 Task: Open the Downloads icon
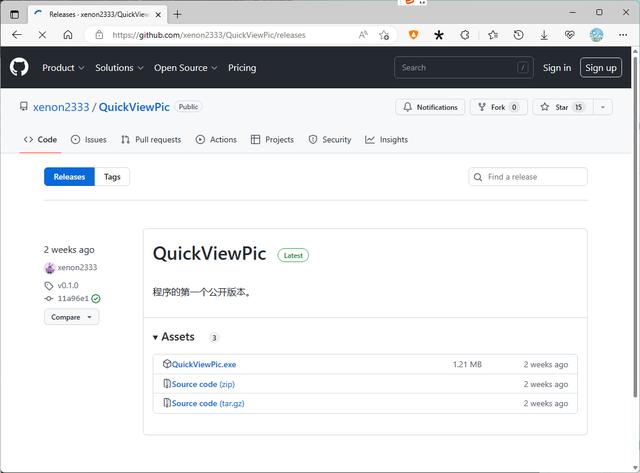coord(544,35)
